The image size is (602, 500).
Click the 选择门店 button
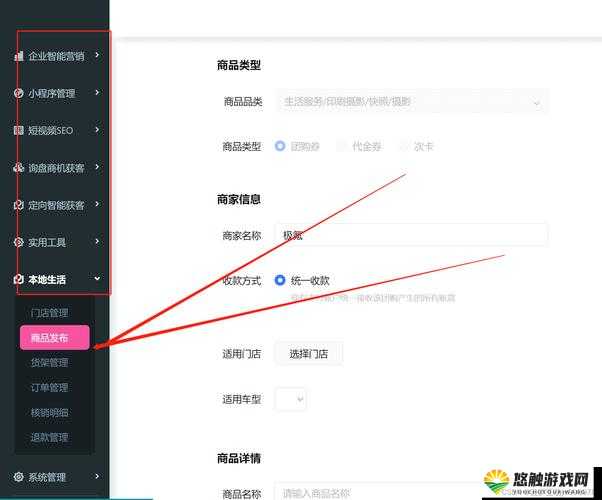tap(309, 354)
